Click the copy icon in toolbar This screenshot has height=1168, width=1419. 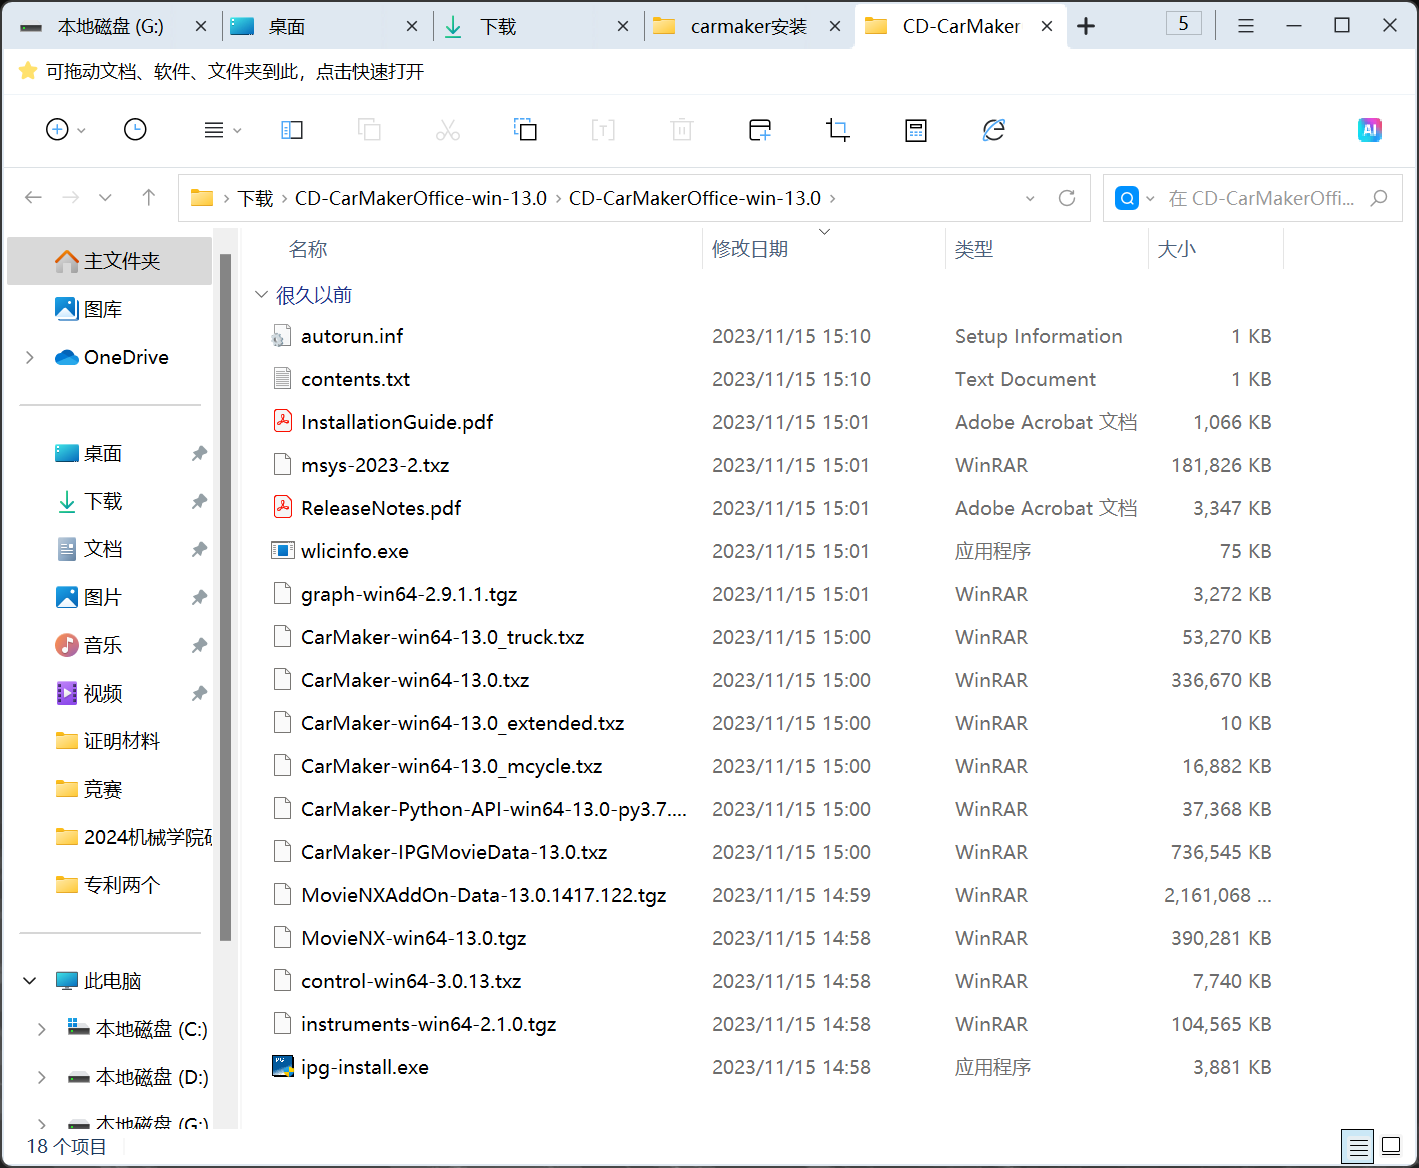[x=369, y=130]
